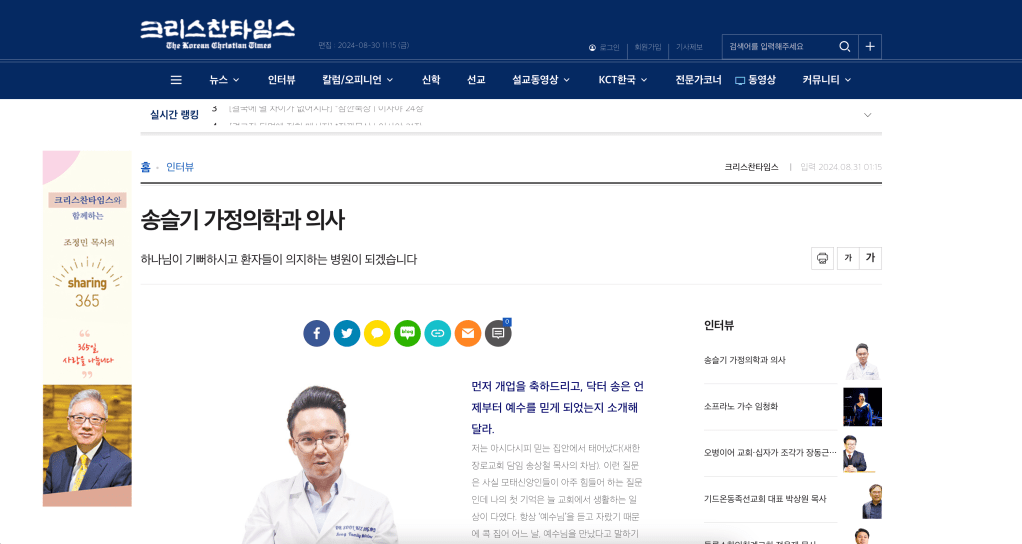This screenshot has width=1022, height=544.
Task: Click the 로그인 link
Action: tap(604, 48)
